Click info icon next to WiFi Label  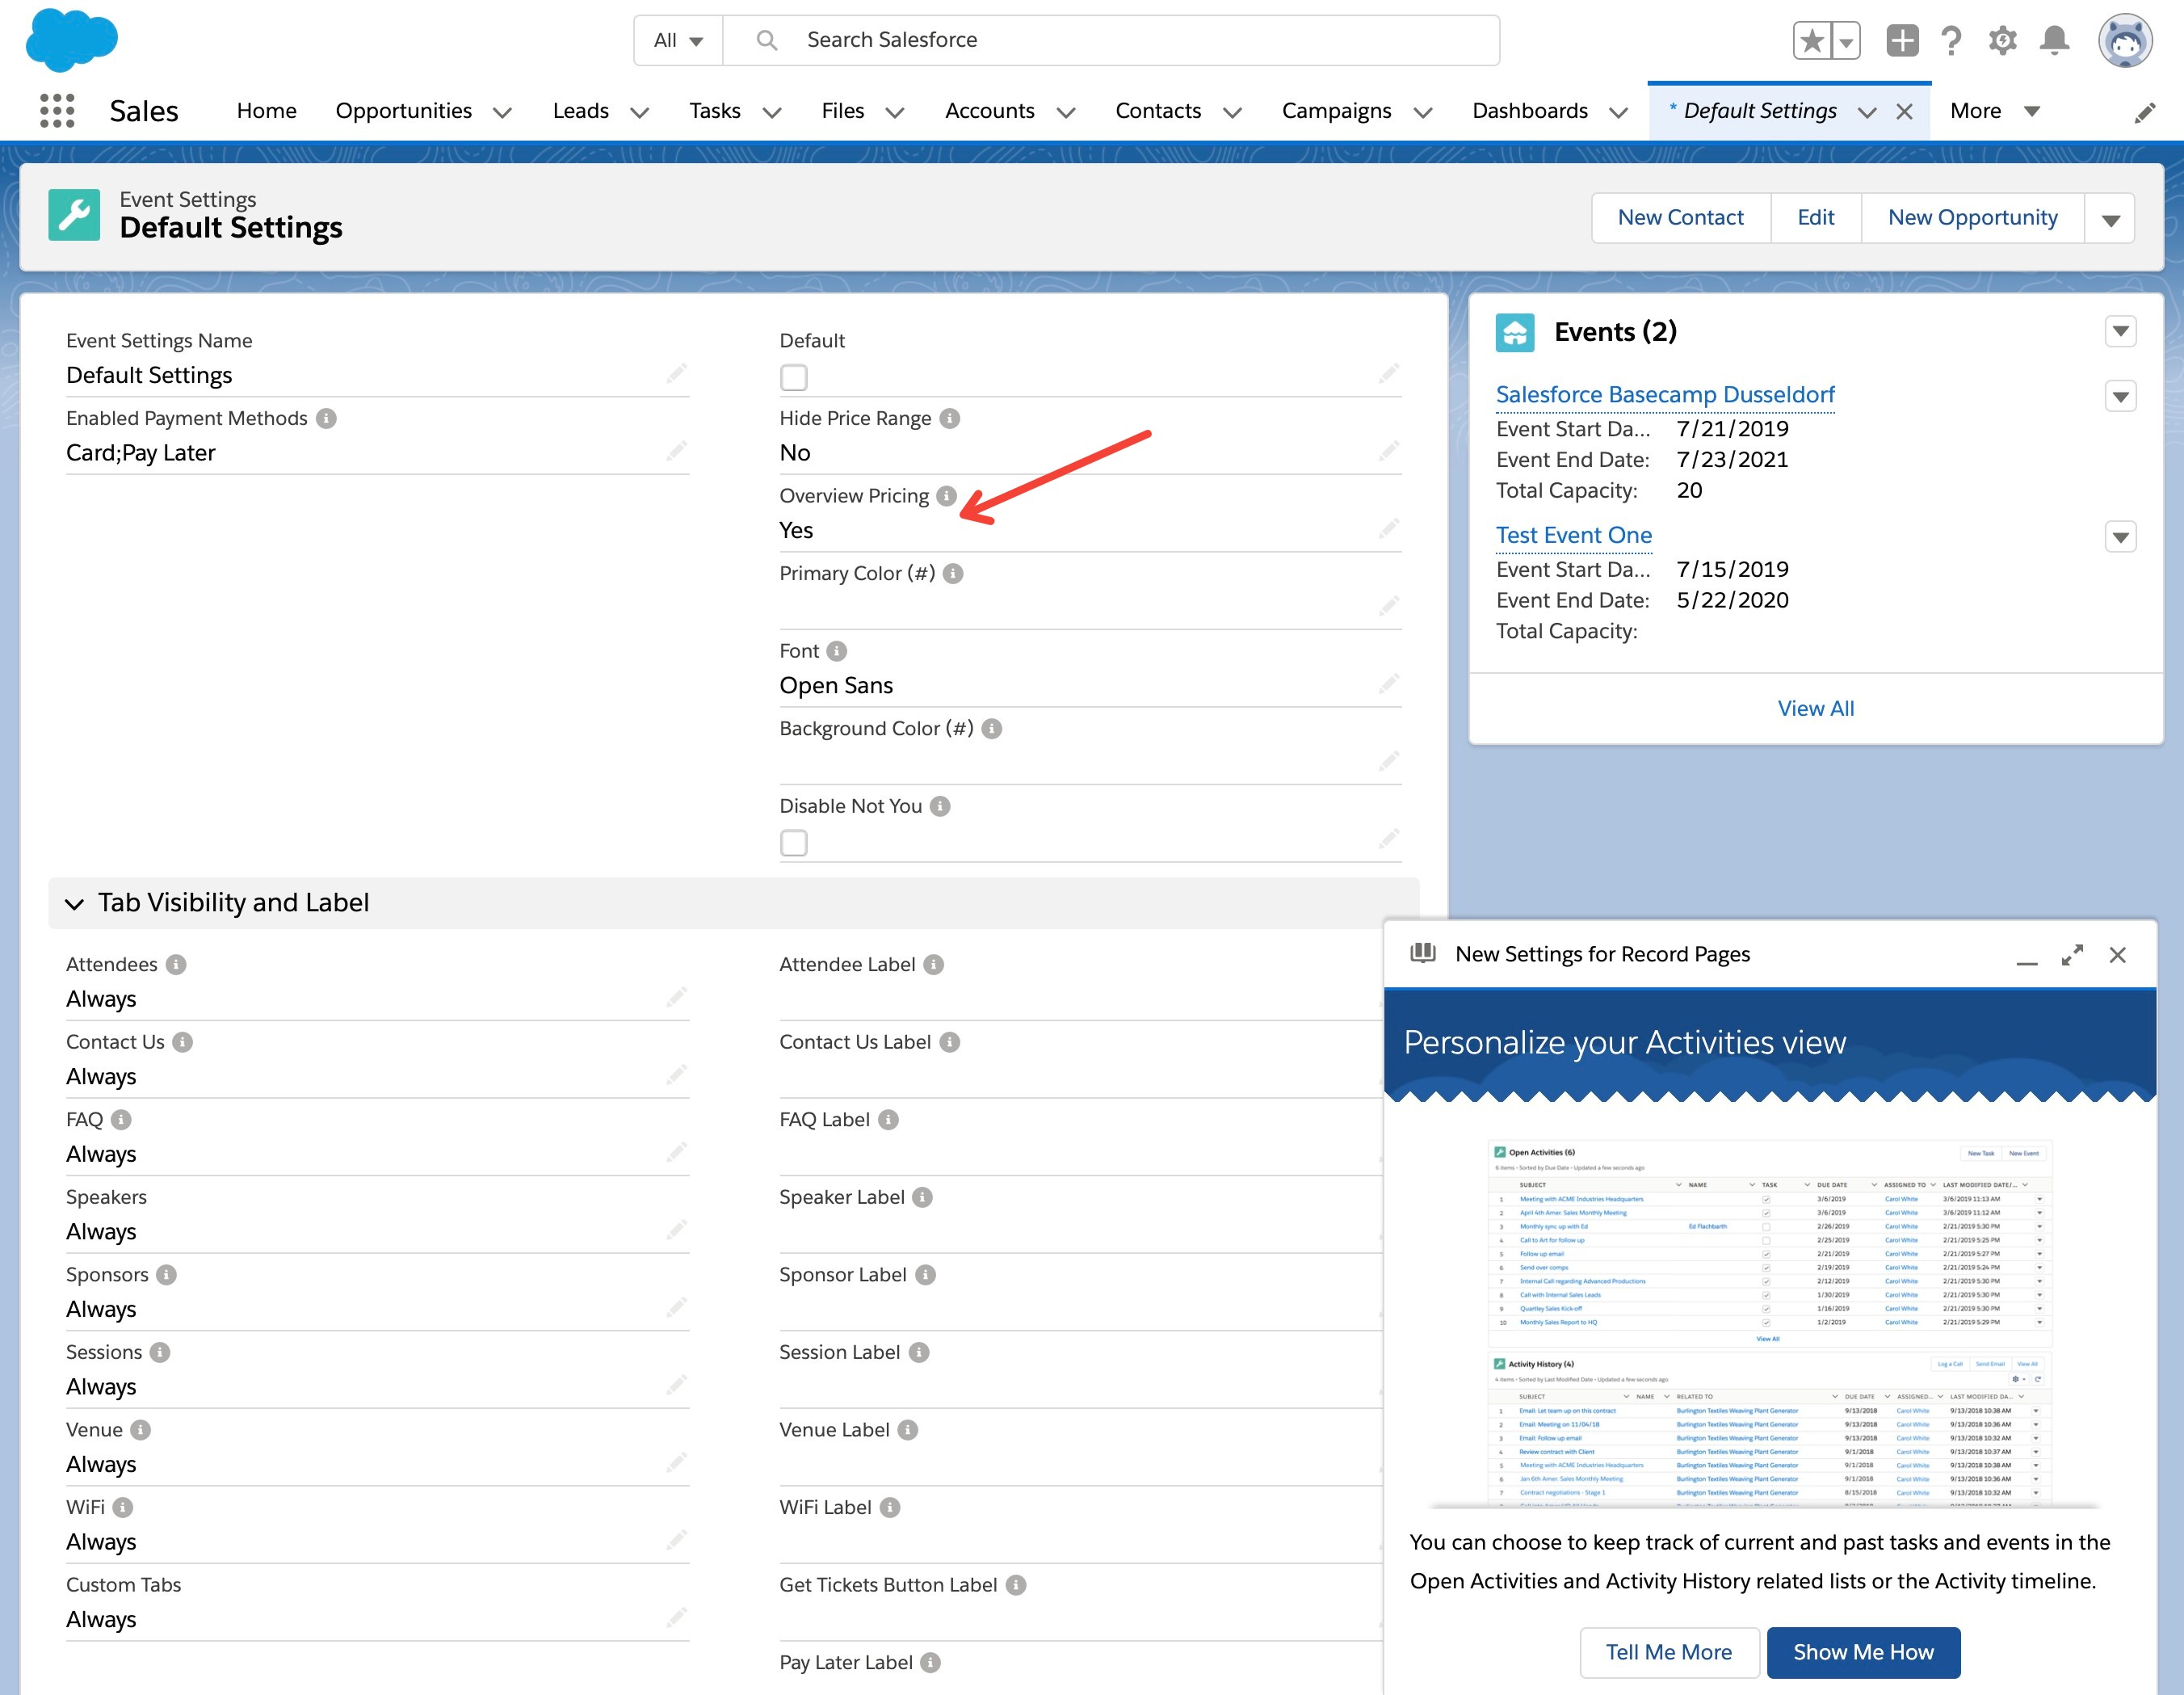click(x=890, y=1507)
